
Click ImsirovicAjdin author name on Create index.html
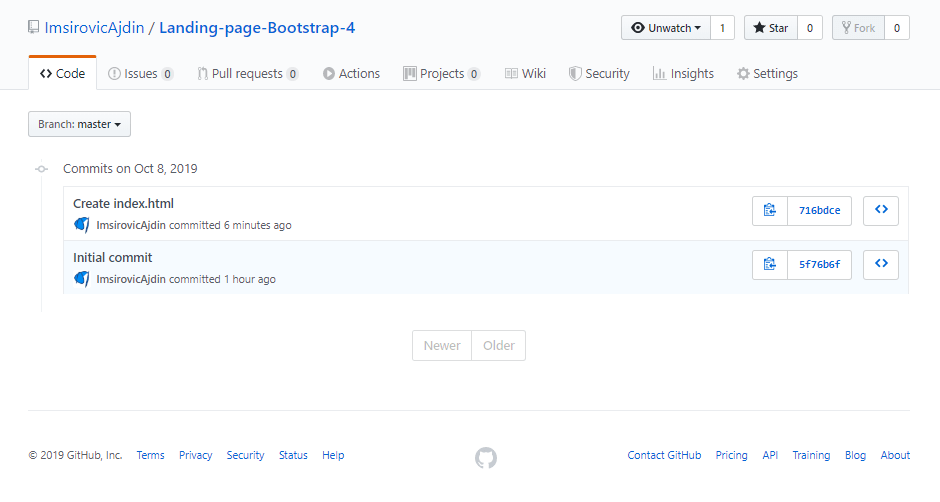[x=131, y=225]
